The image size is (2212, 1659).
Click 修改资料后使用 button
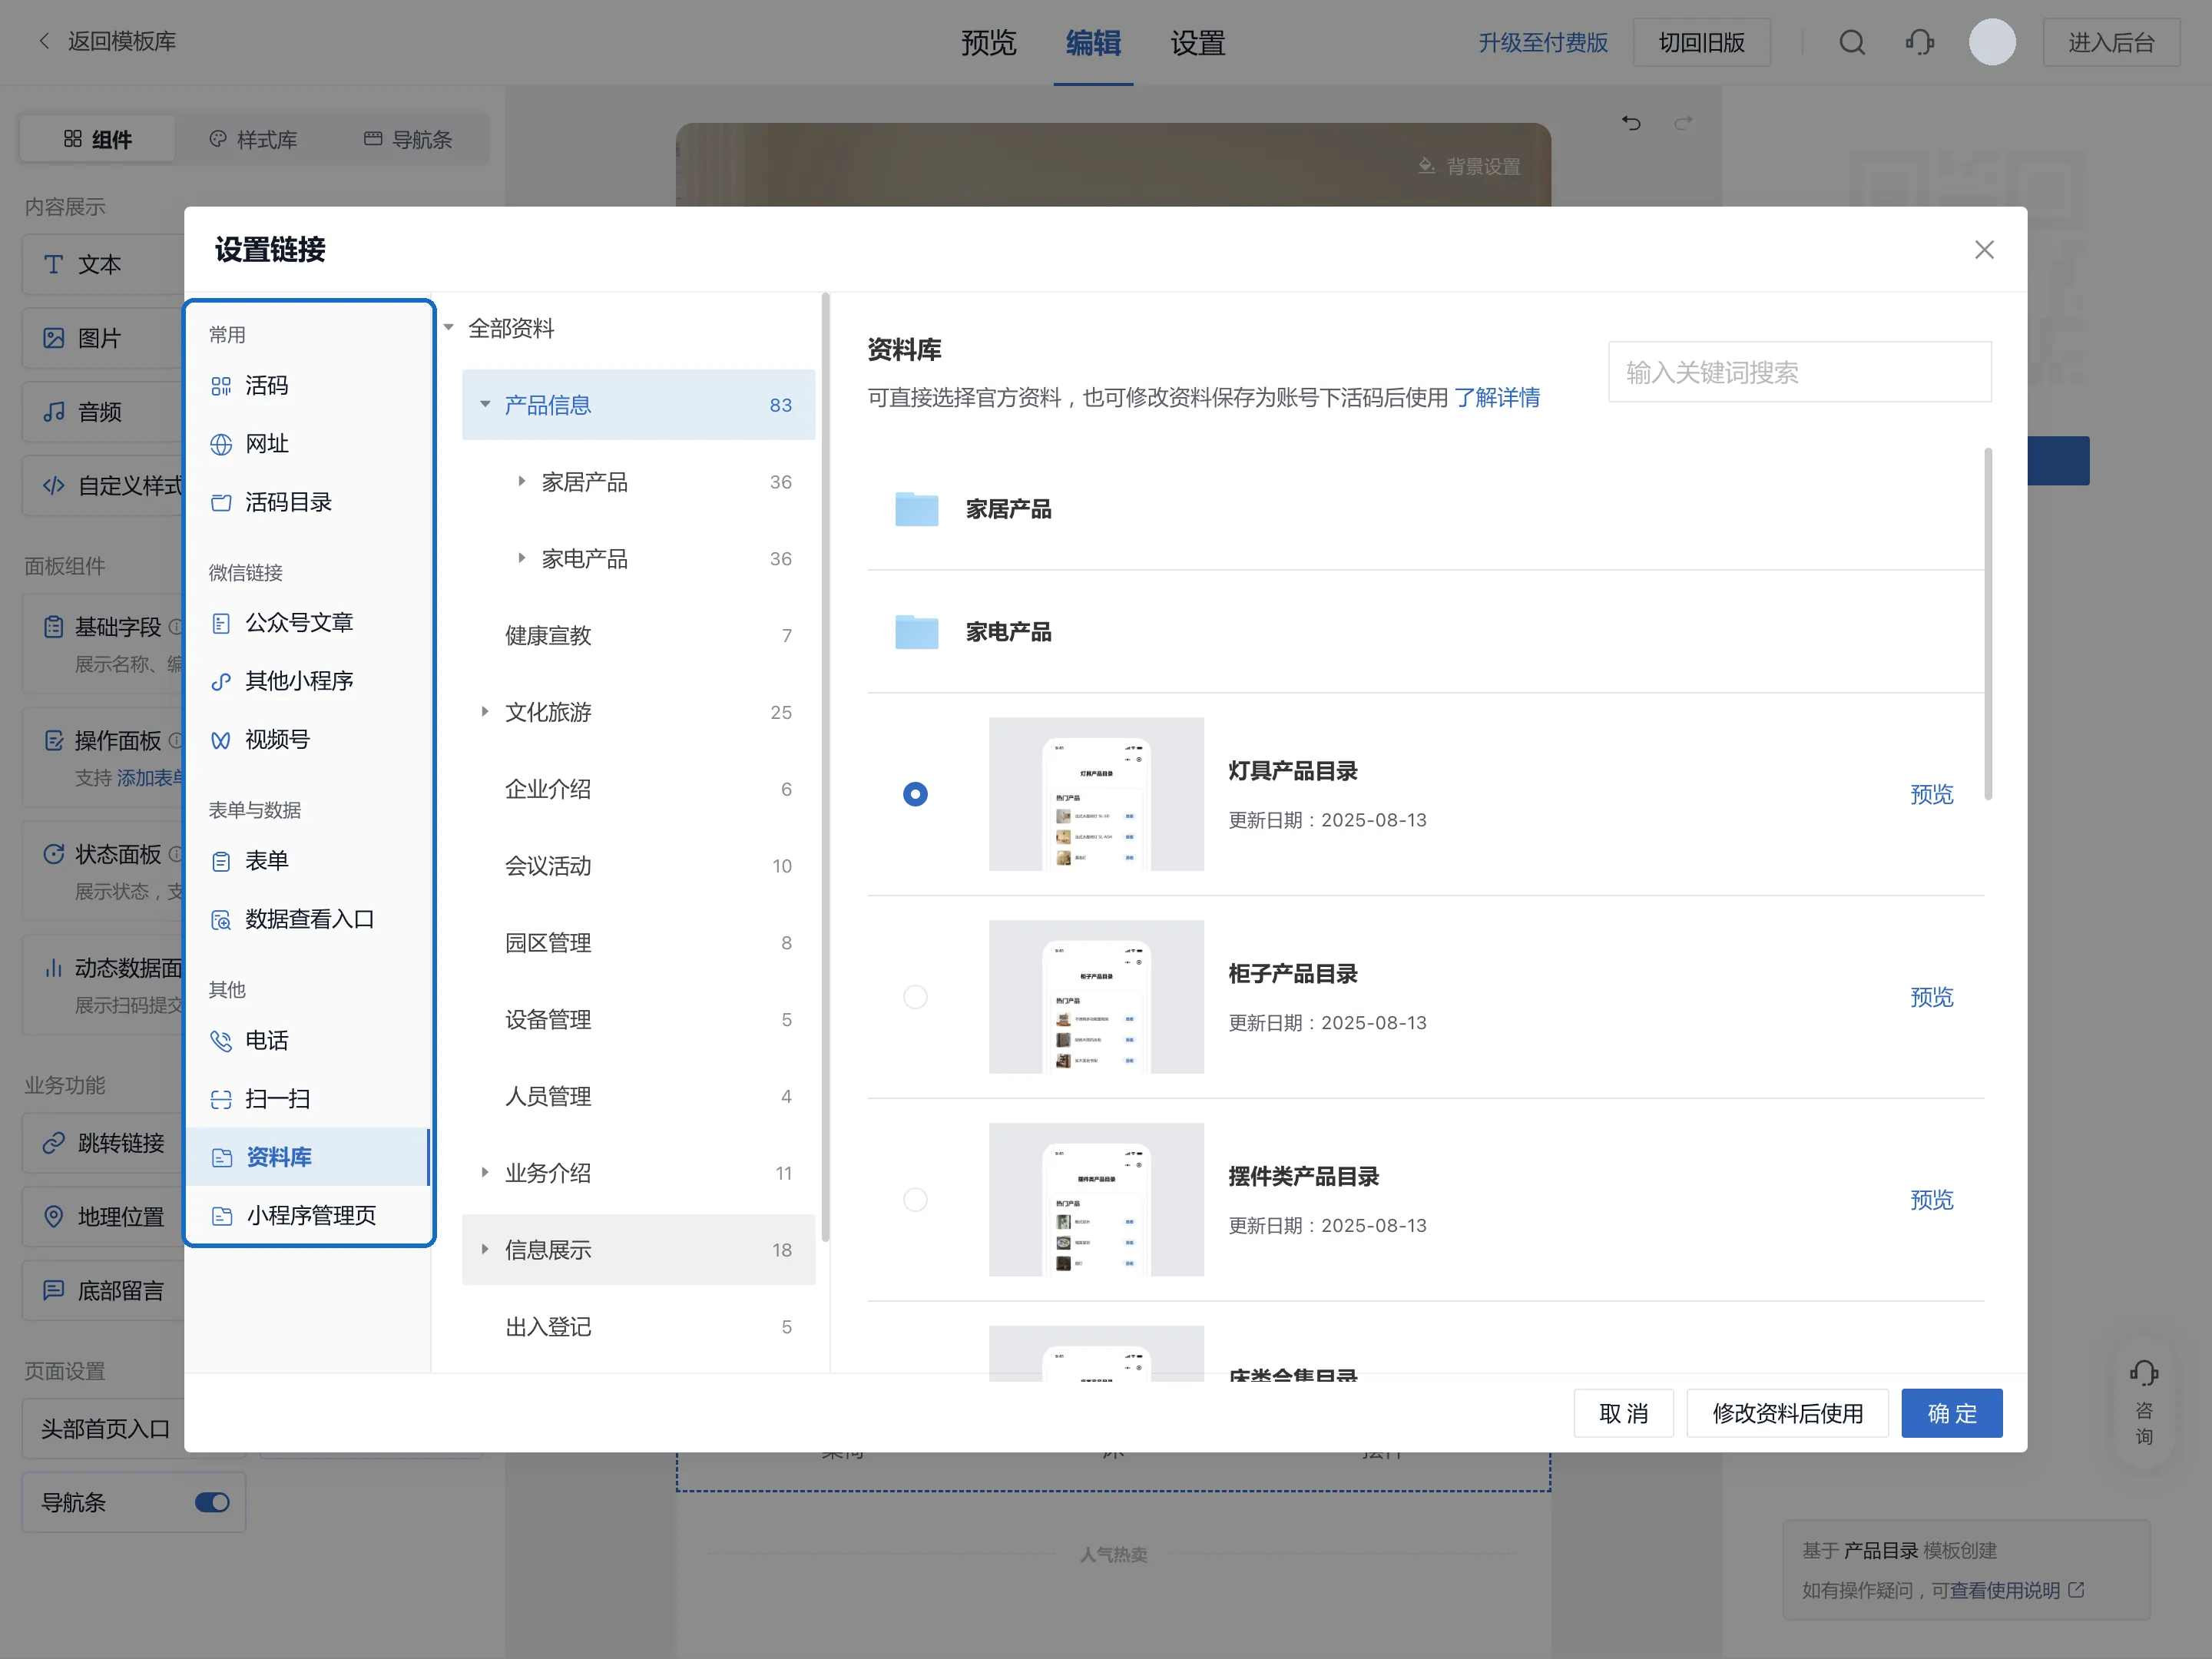tap(1787, 1413)
